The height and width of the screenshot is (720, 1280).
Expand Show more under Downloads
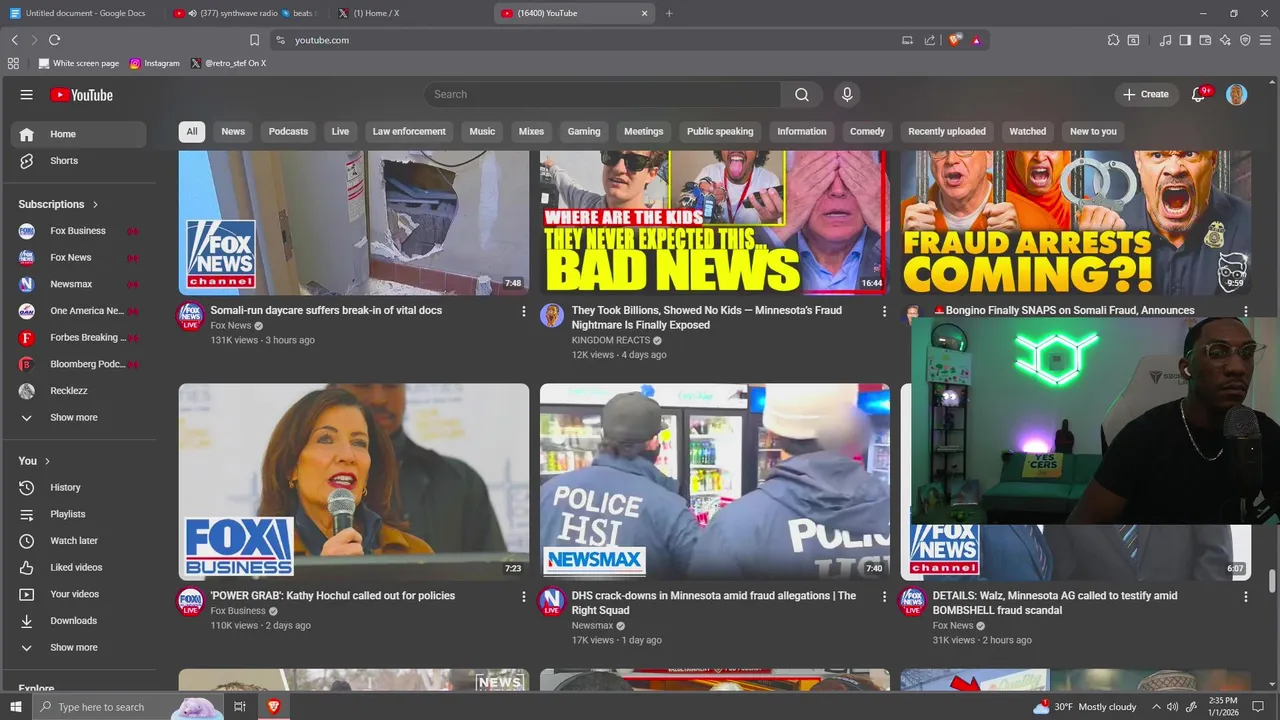coord(75,647)
